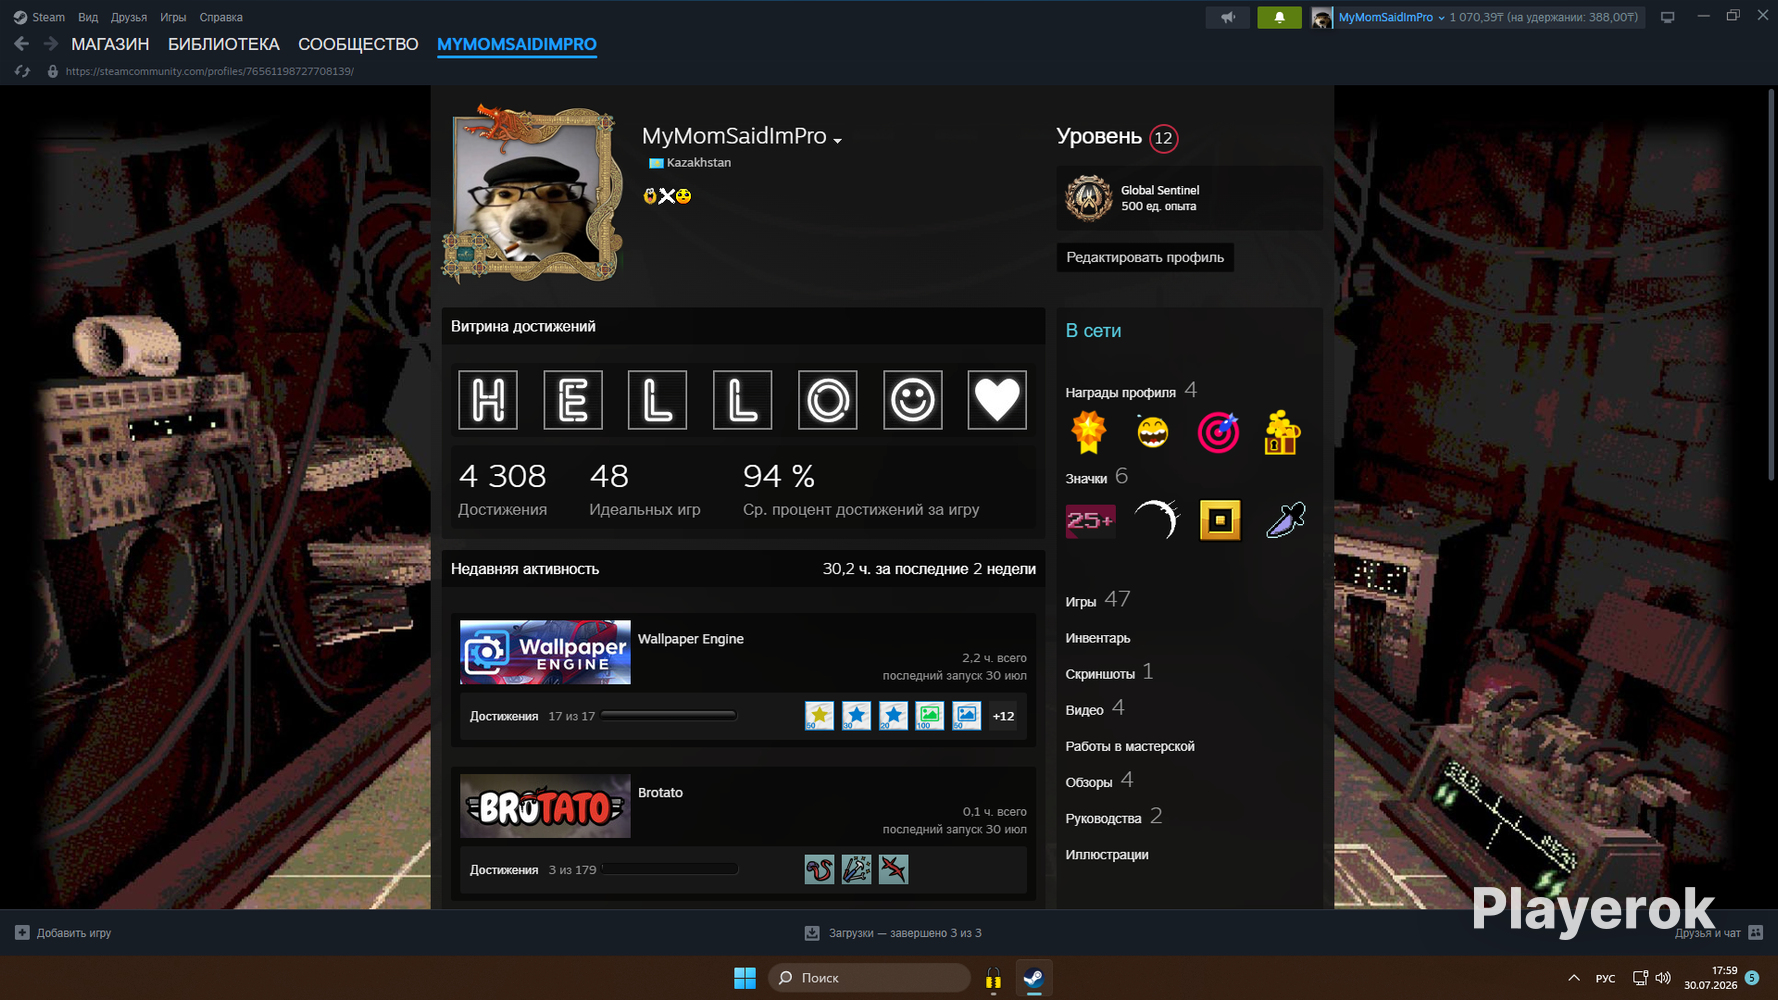Open the purple feather badge

(1285, 520)
